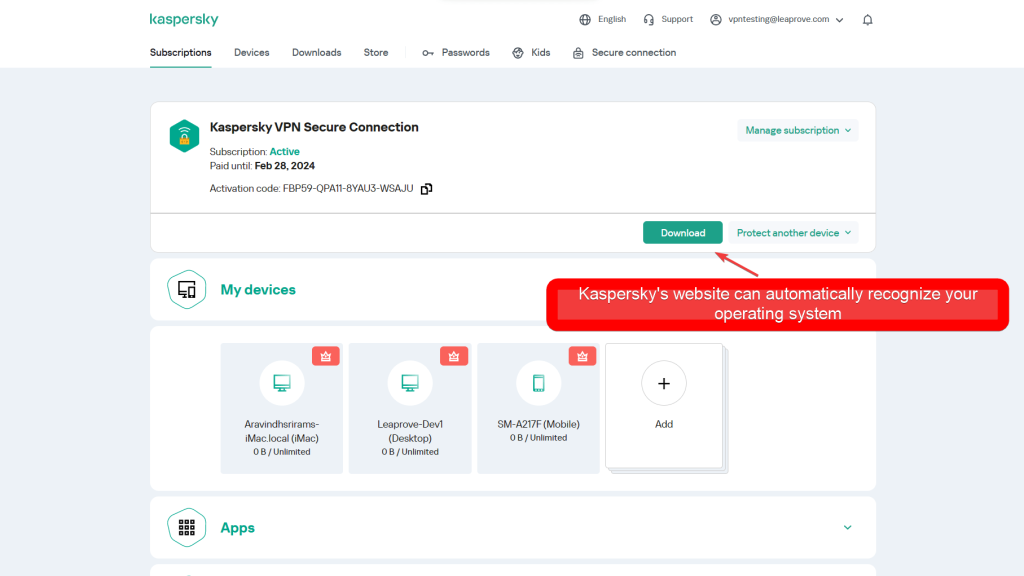Copy the activation code
Viewport: 1024px width, 576px height.
click(426, 189)
